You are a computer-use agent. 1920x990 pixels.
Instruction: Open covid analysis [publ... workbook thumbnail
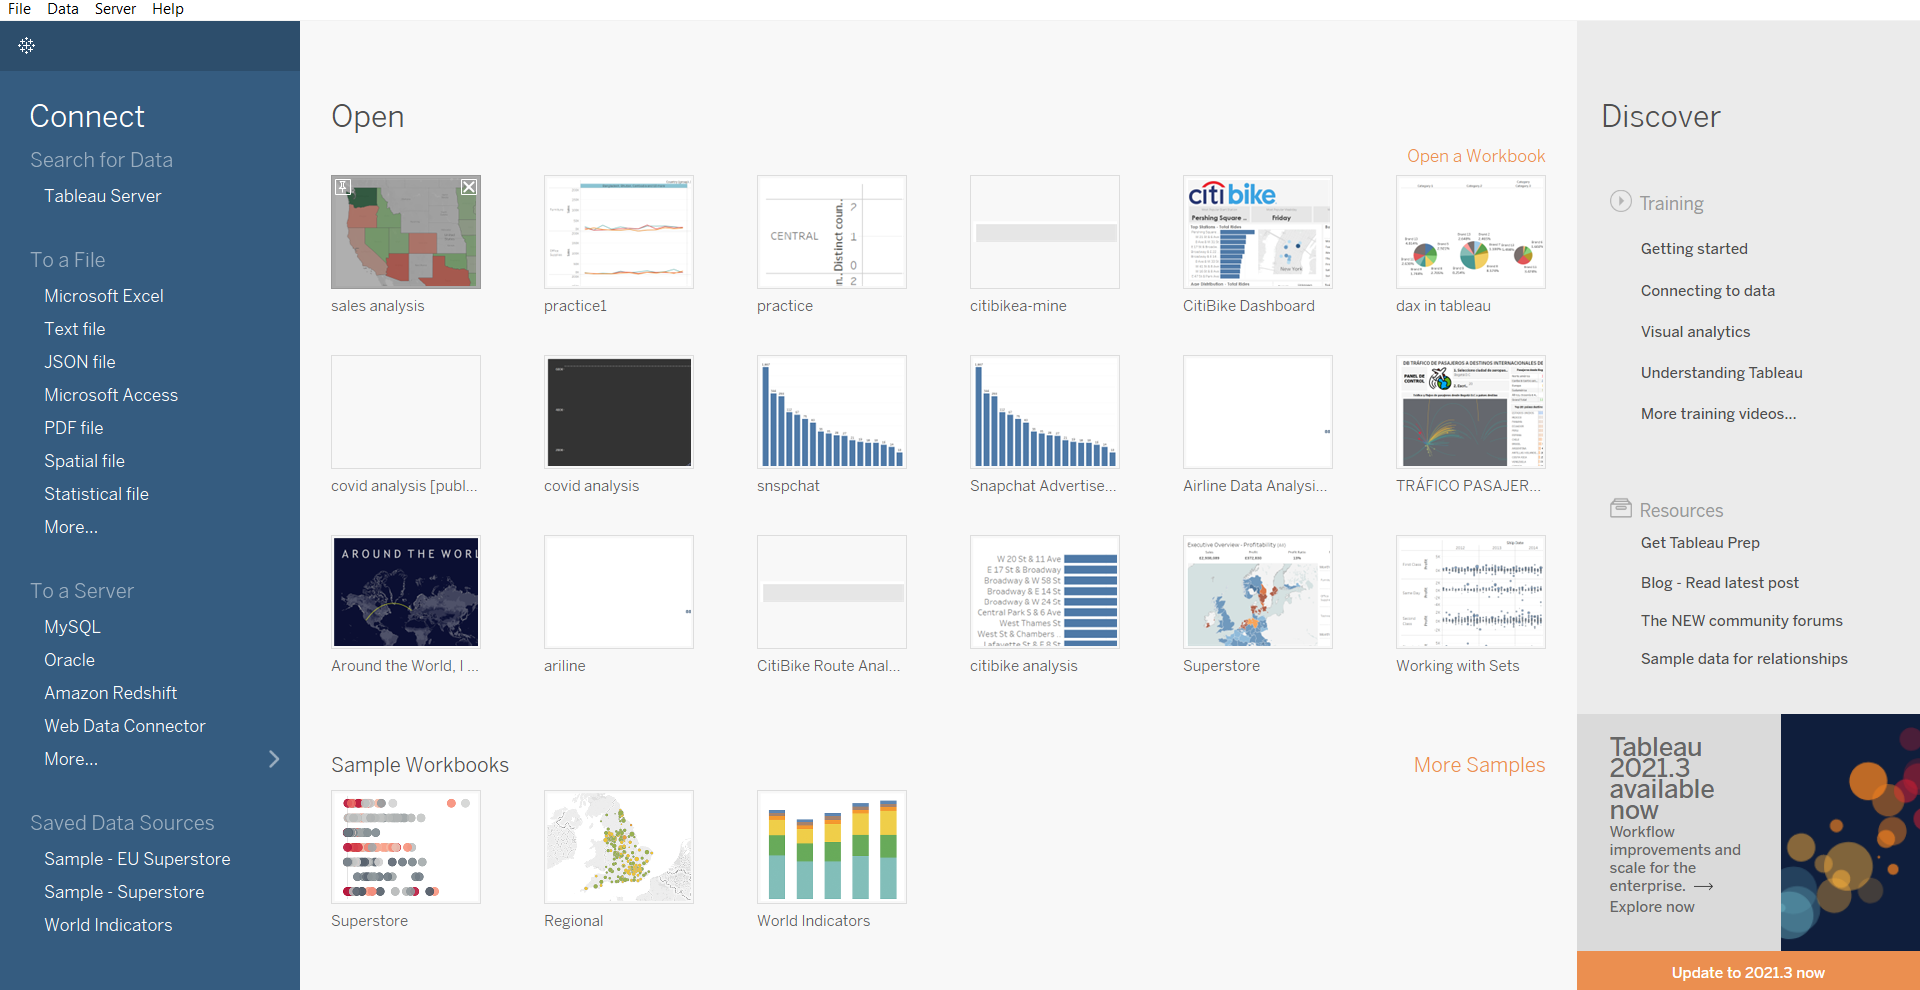(x=406, y=412)
